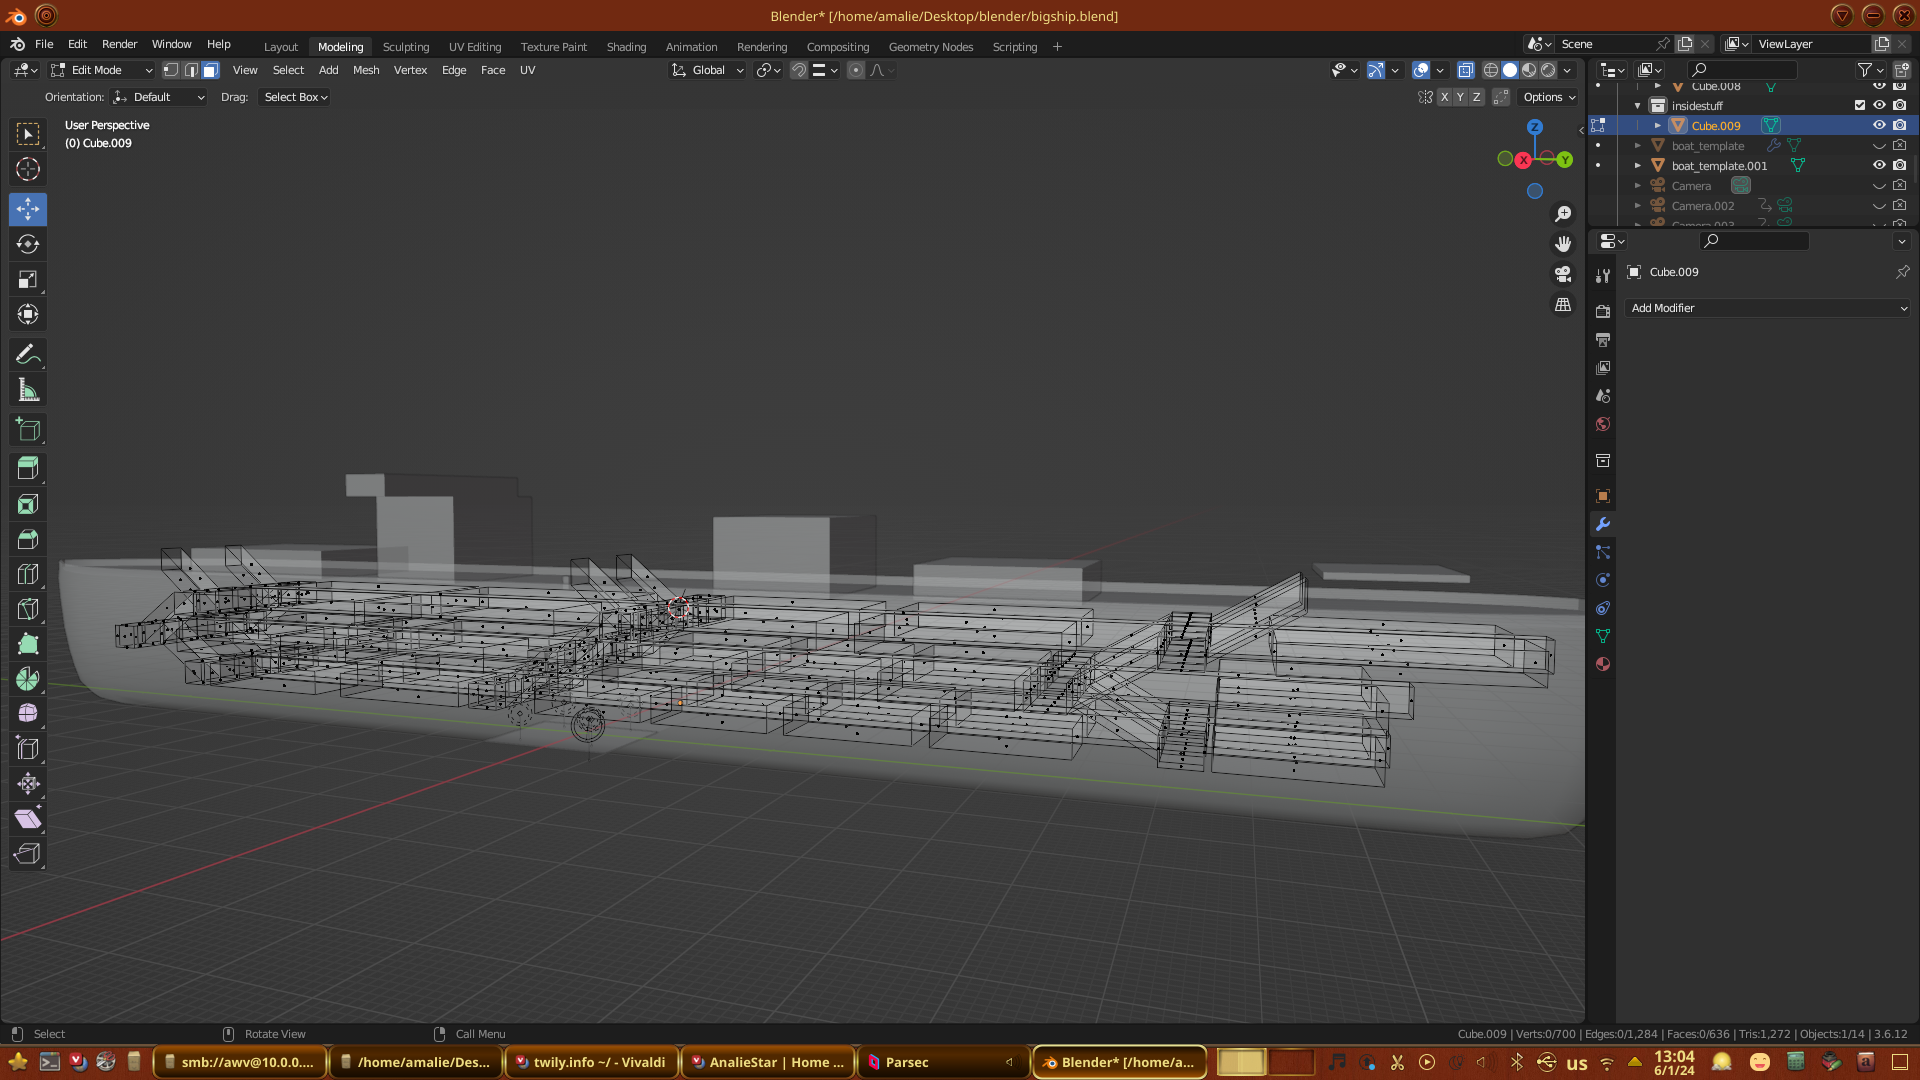Click the Options button in viewport header
This screenshot has width=1920, height=1080.
[x=1548, y=97]
